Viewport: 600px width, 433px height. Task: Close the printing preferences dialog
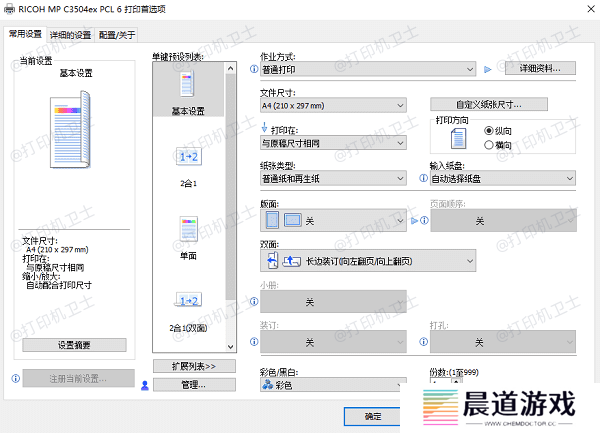(591, 9)
